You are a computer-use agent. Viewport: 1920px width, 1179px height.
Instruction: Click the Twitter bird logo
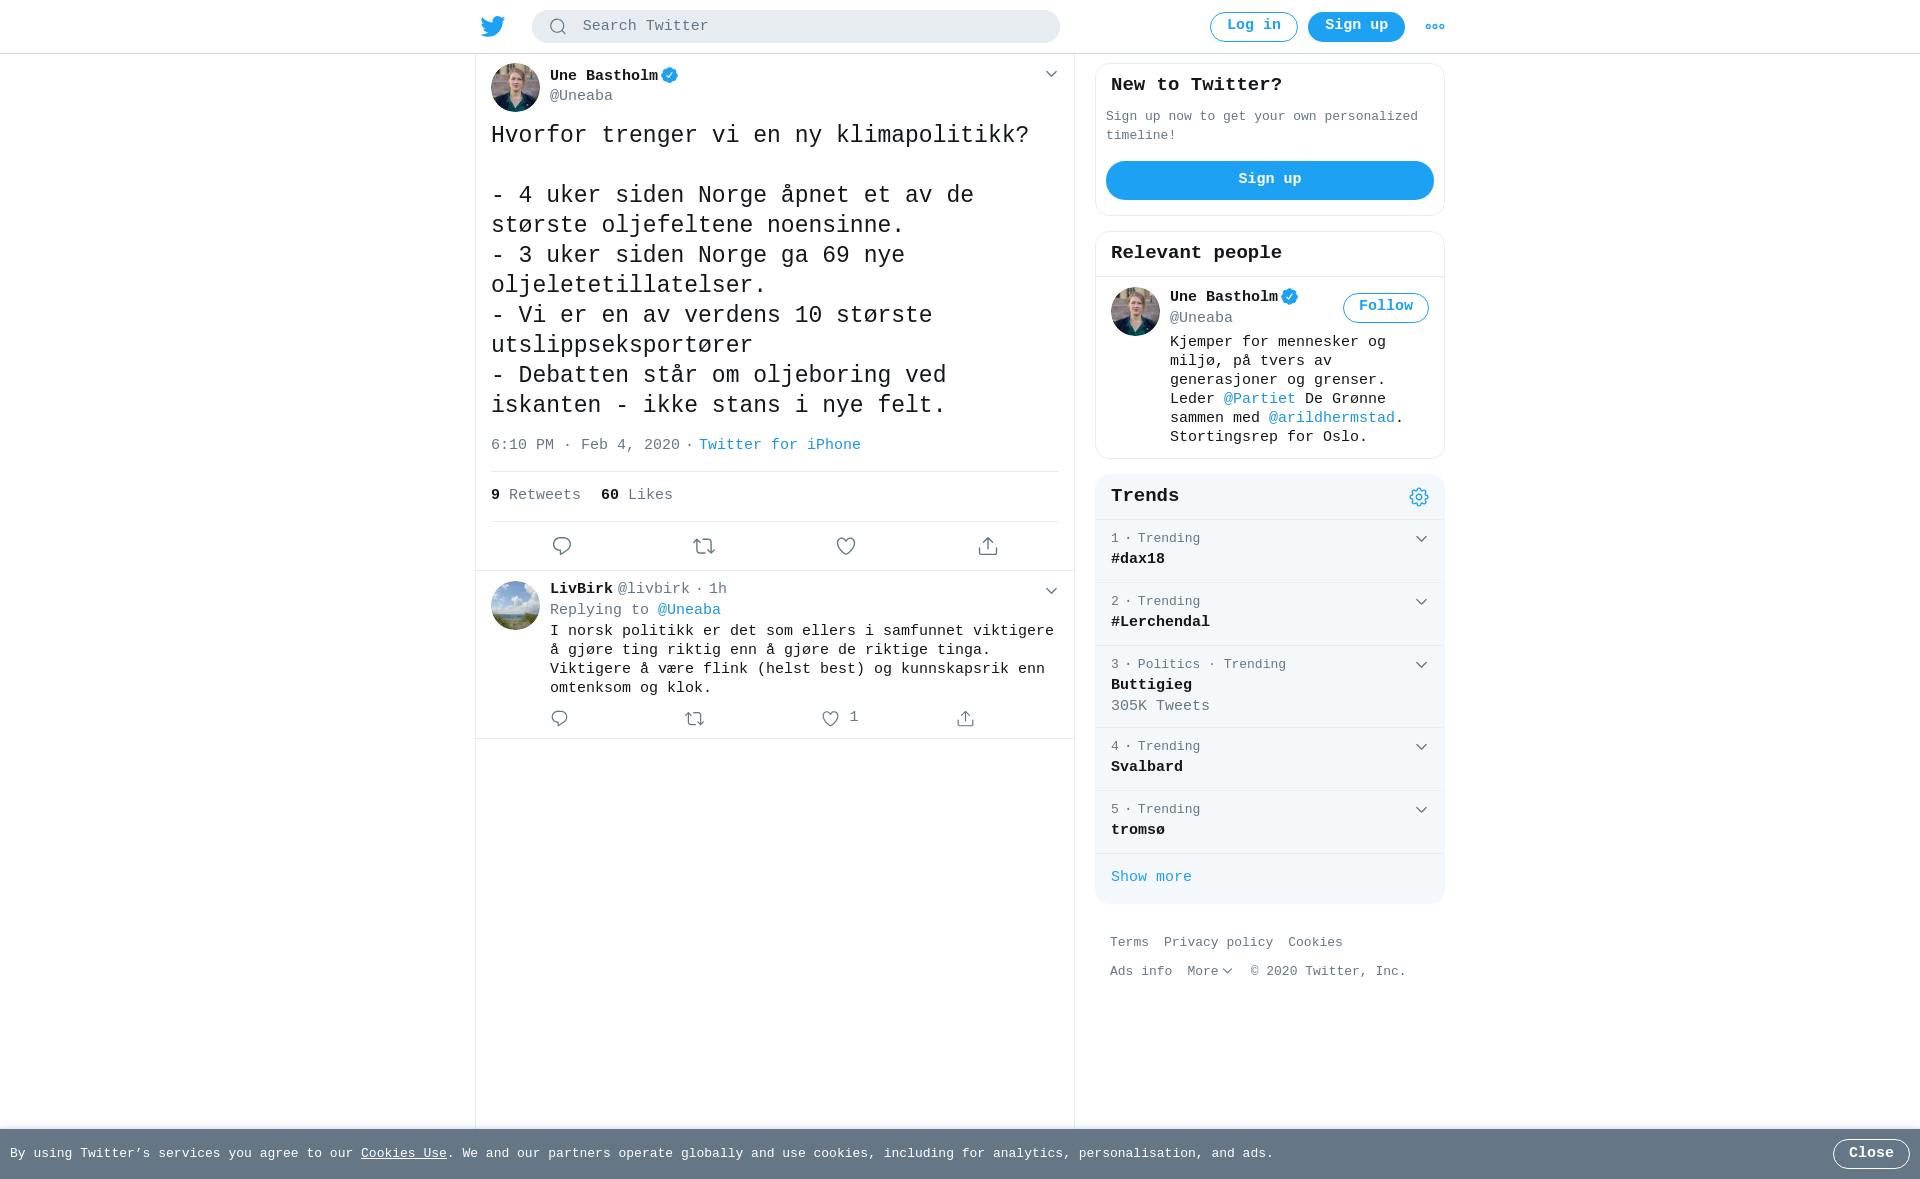point(493,26)
